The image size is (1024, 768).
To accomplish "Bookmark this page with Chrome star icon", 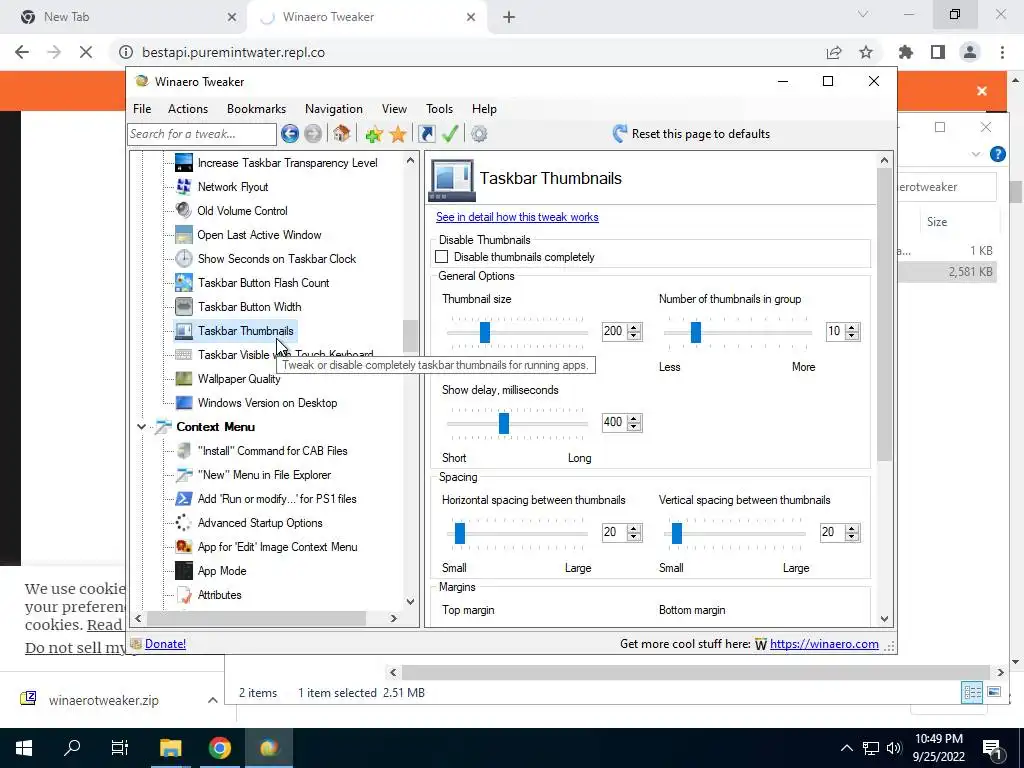I will [866, 52].
